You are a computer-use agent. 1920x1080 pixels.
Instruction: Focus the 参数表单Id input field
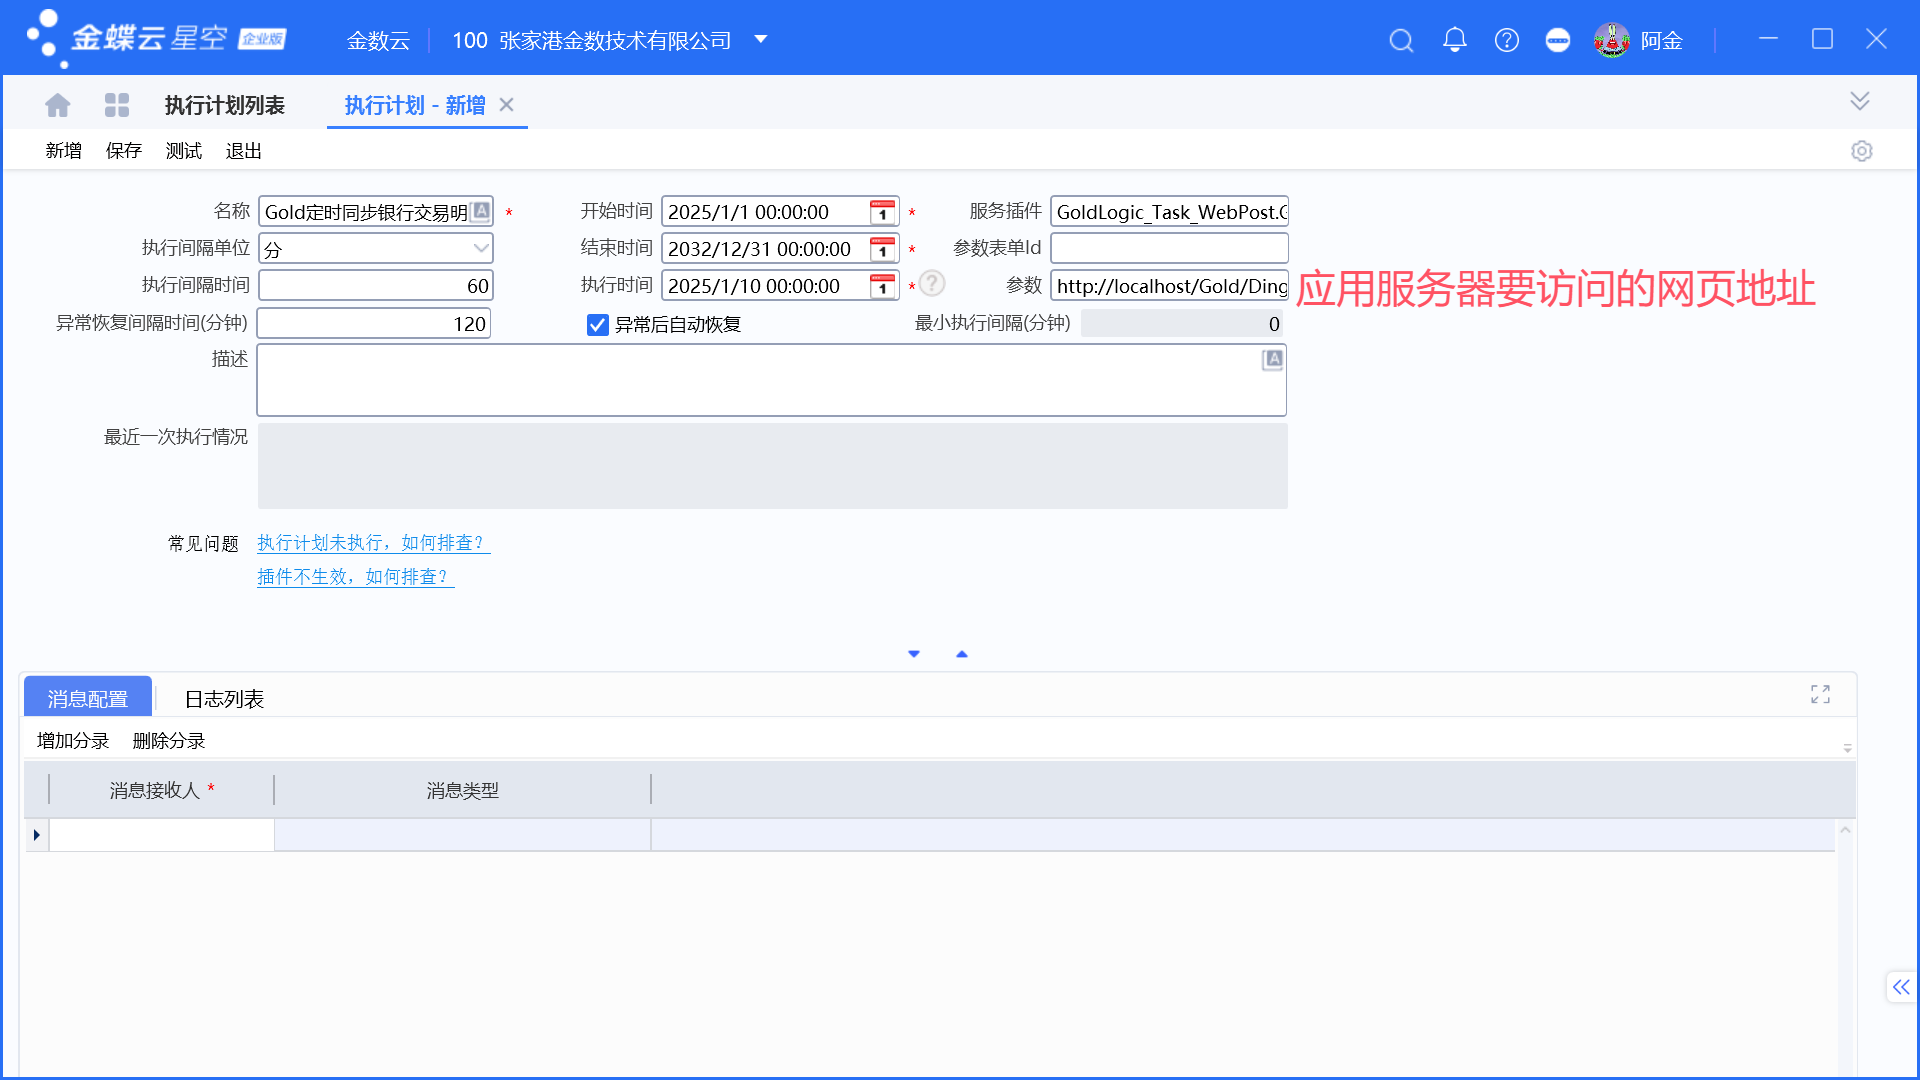click(1170, 248)
